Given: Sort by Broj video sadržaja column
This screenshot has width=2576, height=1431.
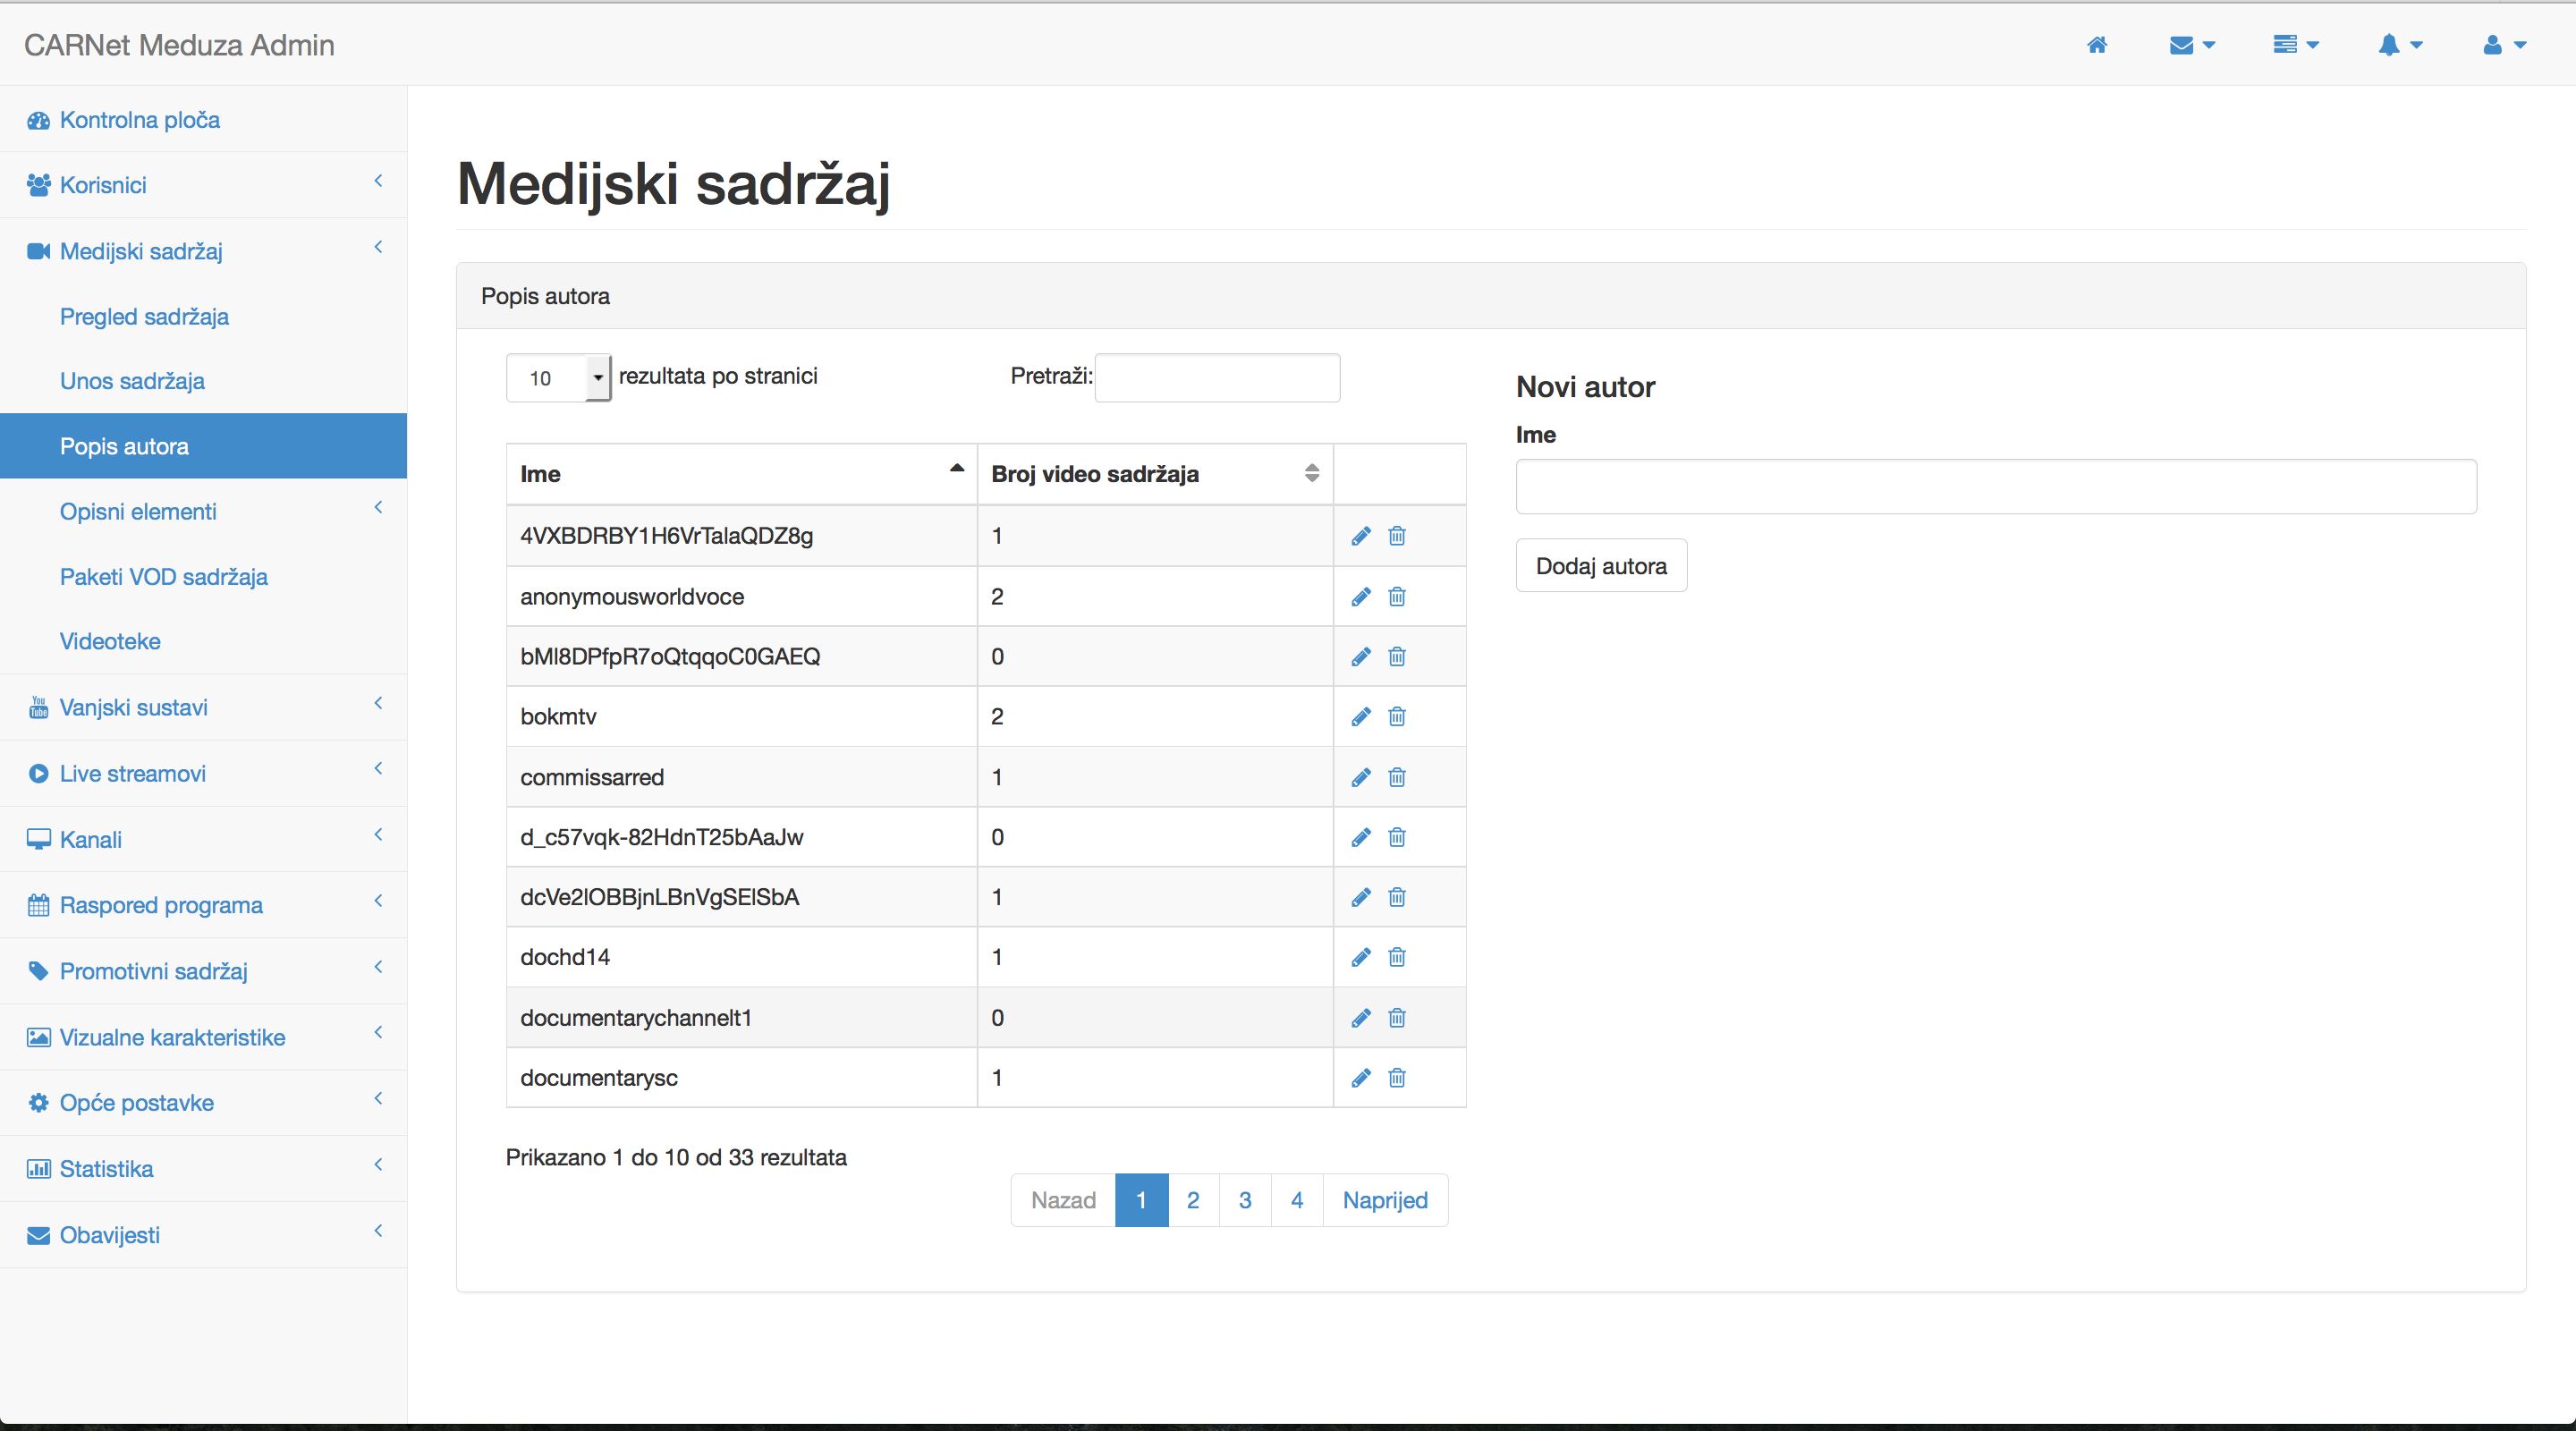Looking at the screenshot, I should [x=1155, y=474].
